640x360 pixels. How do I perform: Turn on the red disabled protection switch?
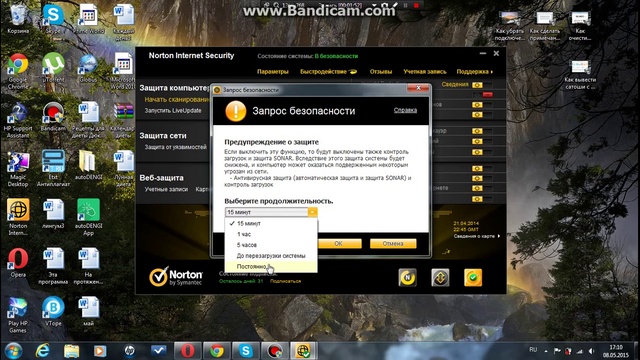point(482,95)
